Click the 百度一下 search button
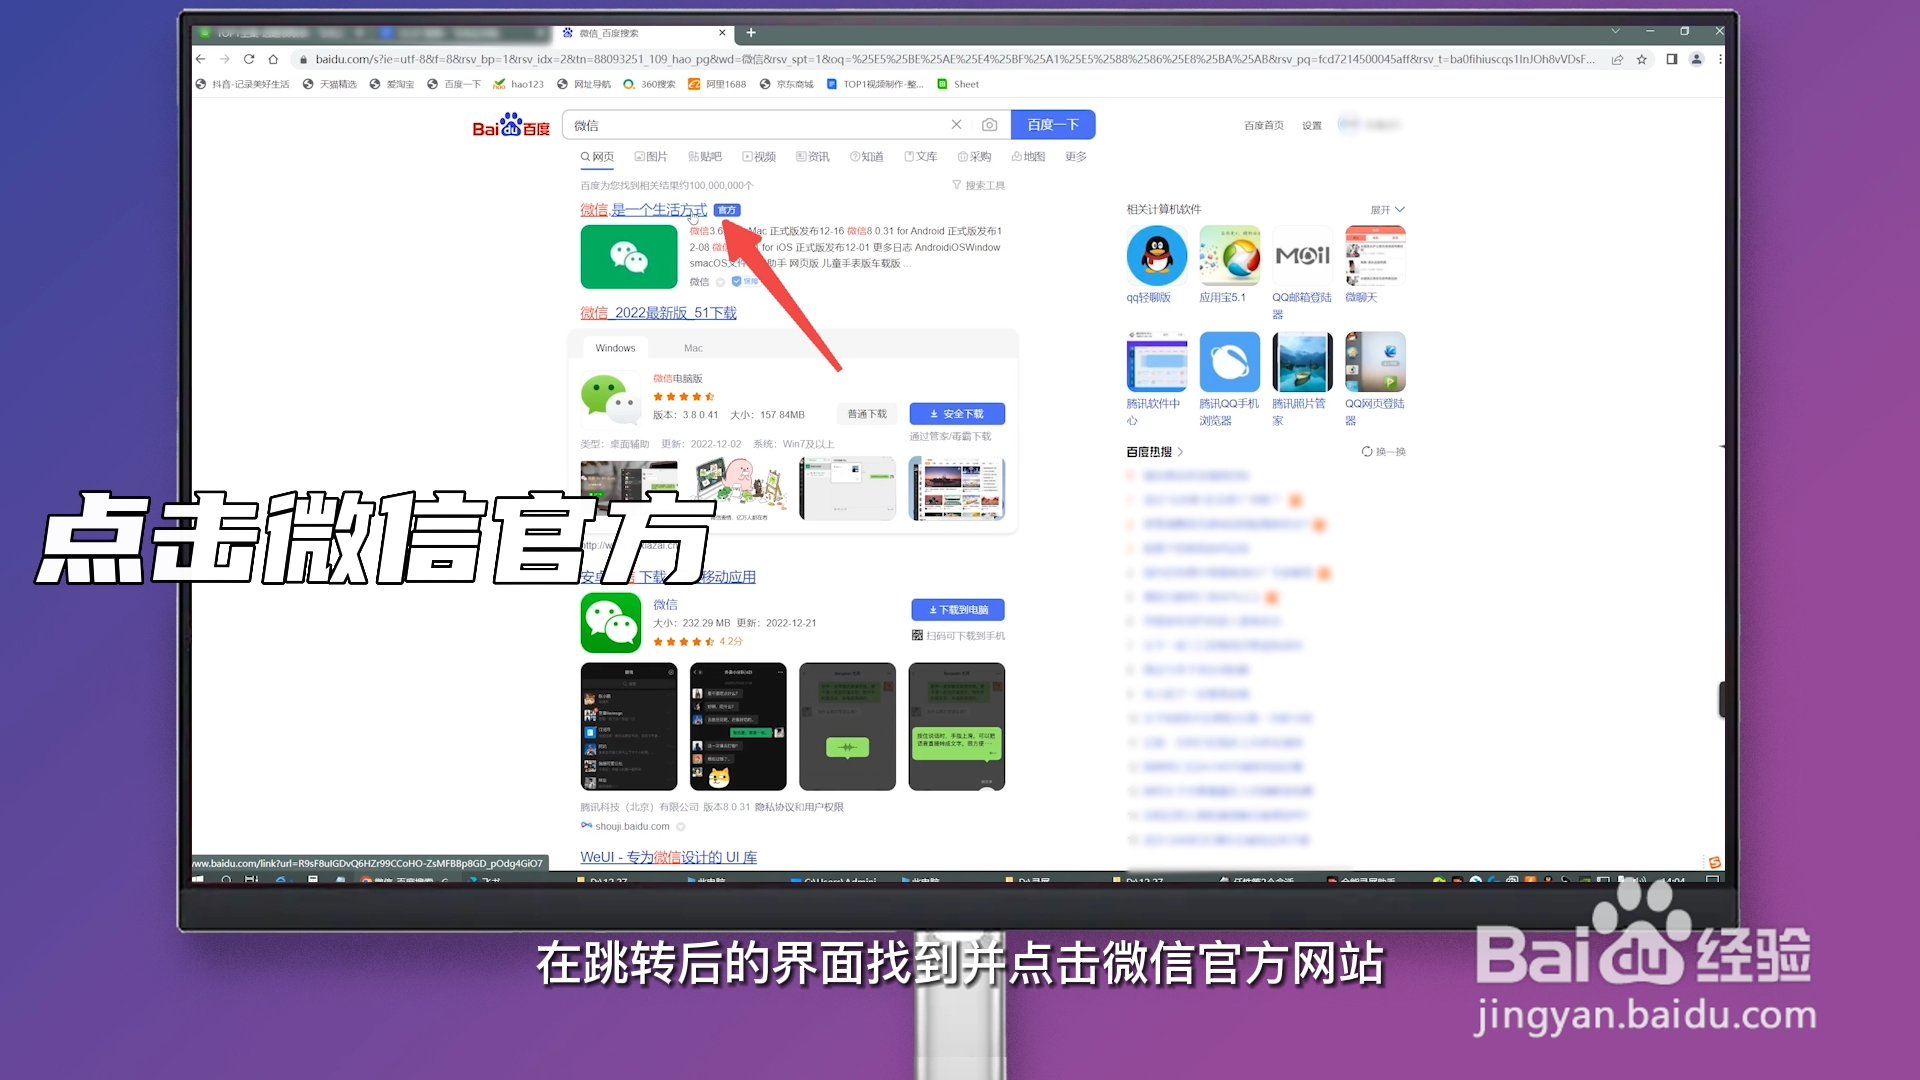The image size is (1920, 1080). pos(1053,124)
